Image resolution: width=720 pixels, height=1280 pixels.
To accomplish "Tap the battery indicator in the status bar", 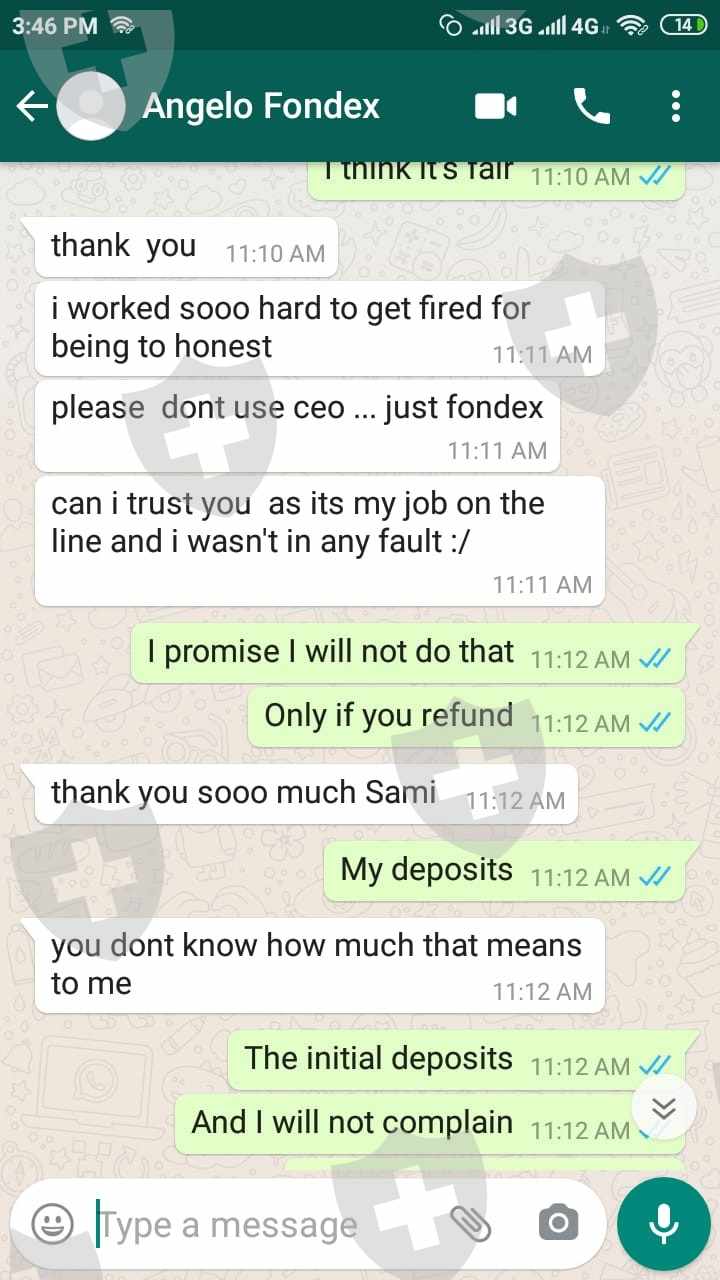I will pyautogui.click(x=683, y=26).
